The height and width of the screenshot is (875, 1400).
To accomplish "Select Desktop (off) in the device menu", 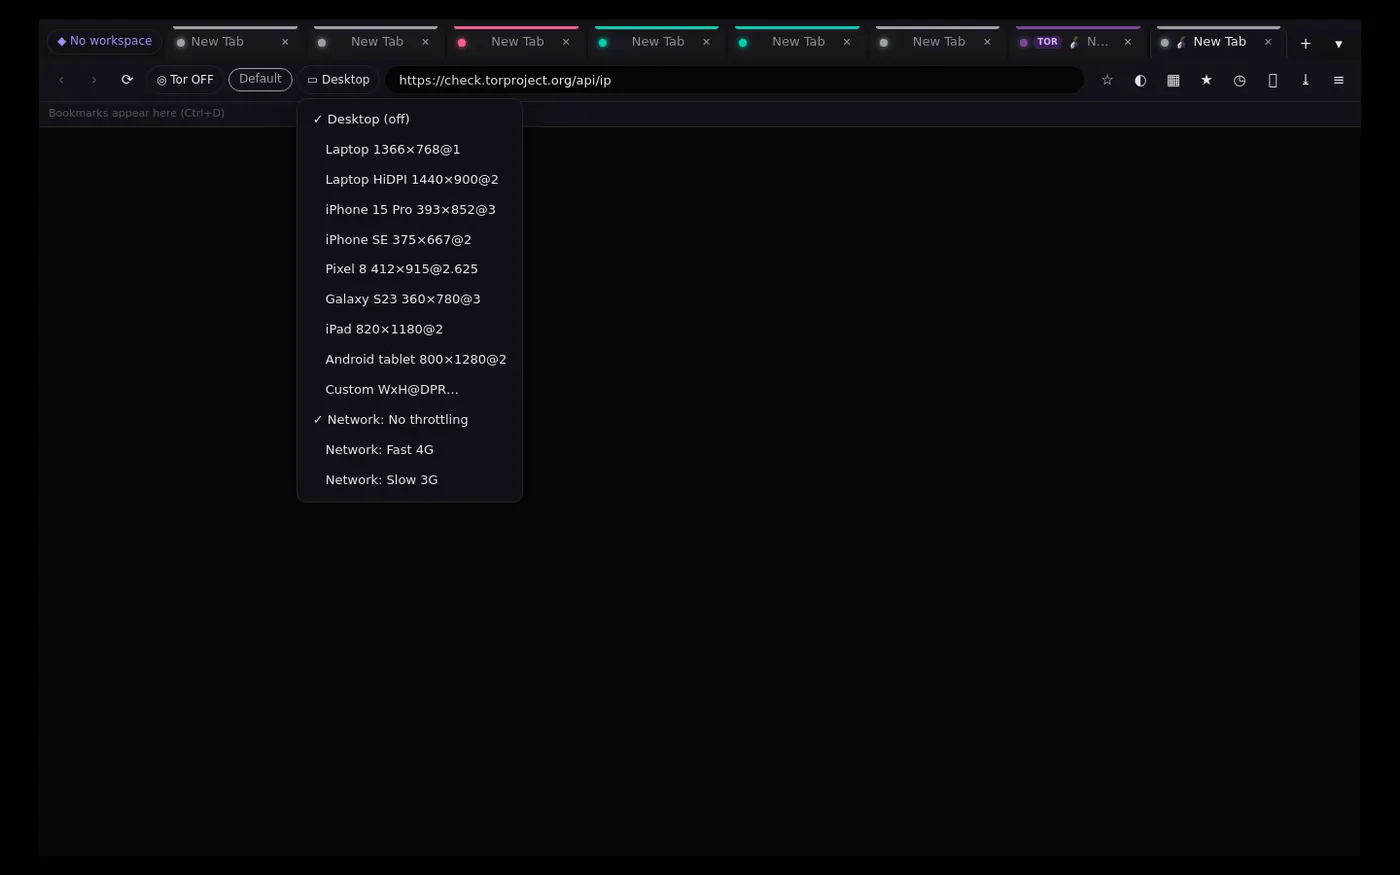I will click(410, 119).
